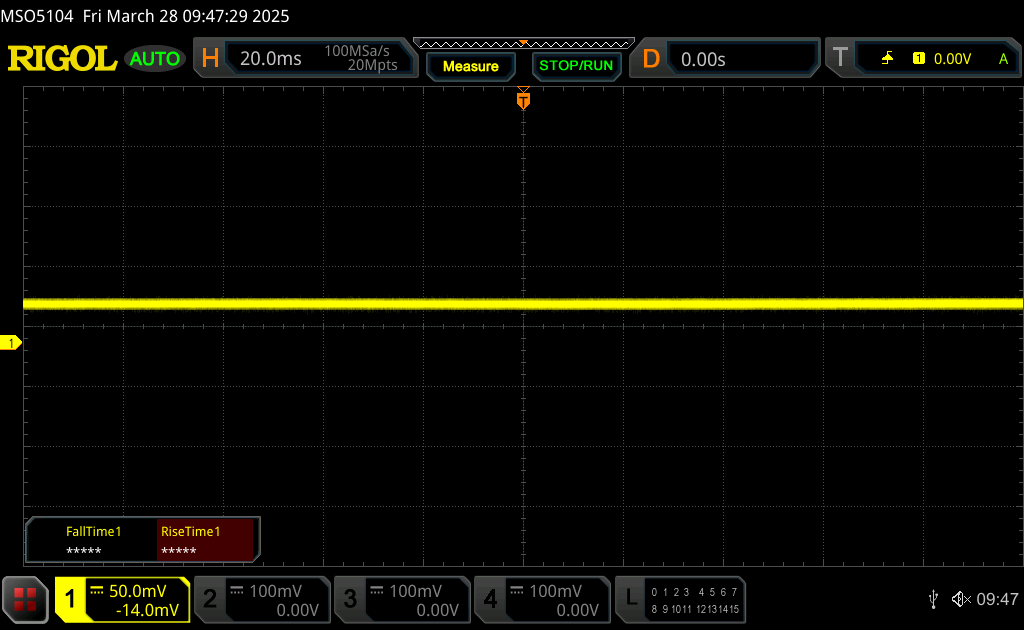
Task: Click the orange D delay icon
Action: tap(651, 59)
